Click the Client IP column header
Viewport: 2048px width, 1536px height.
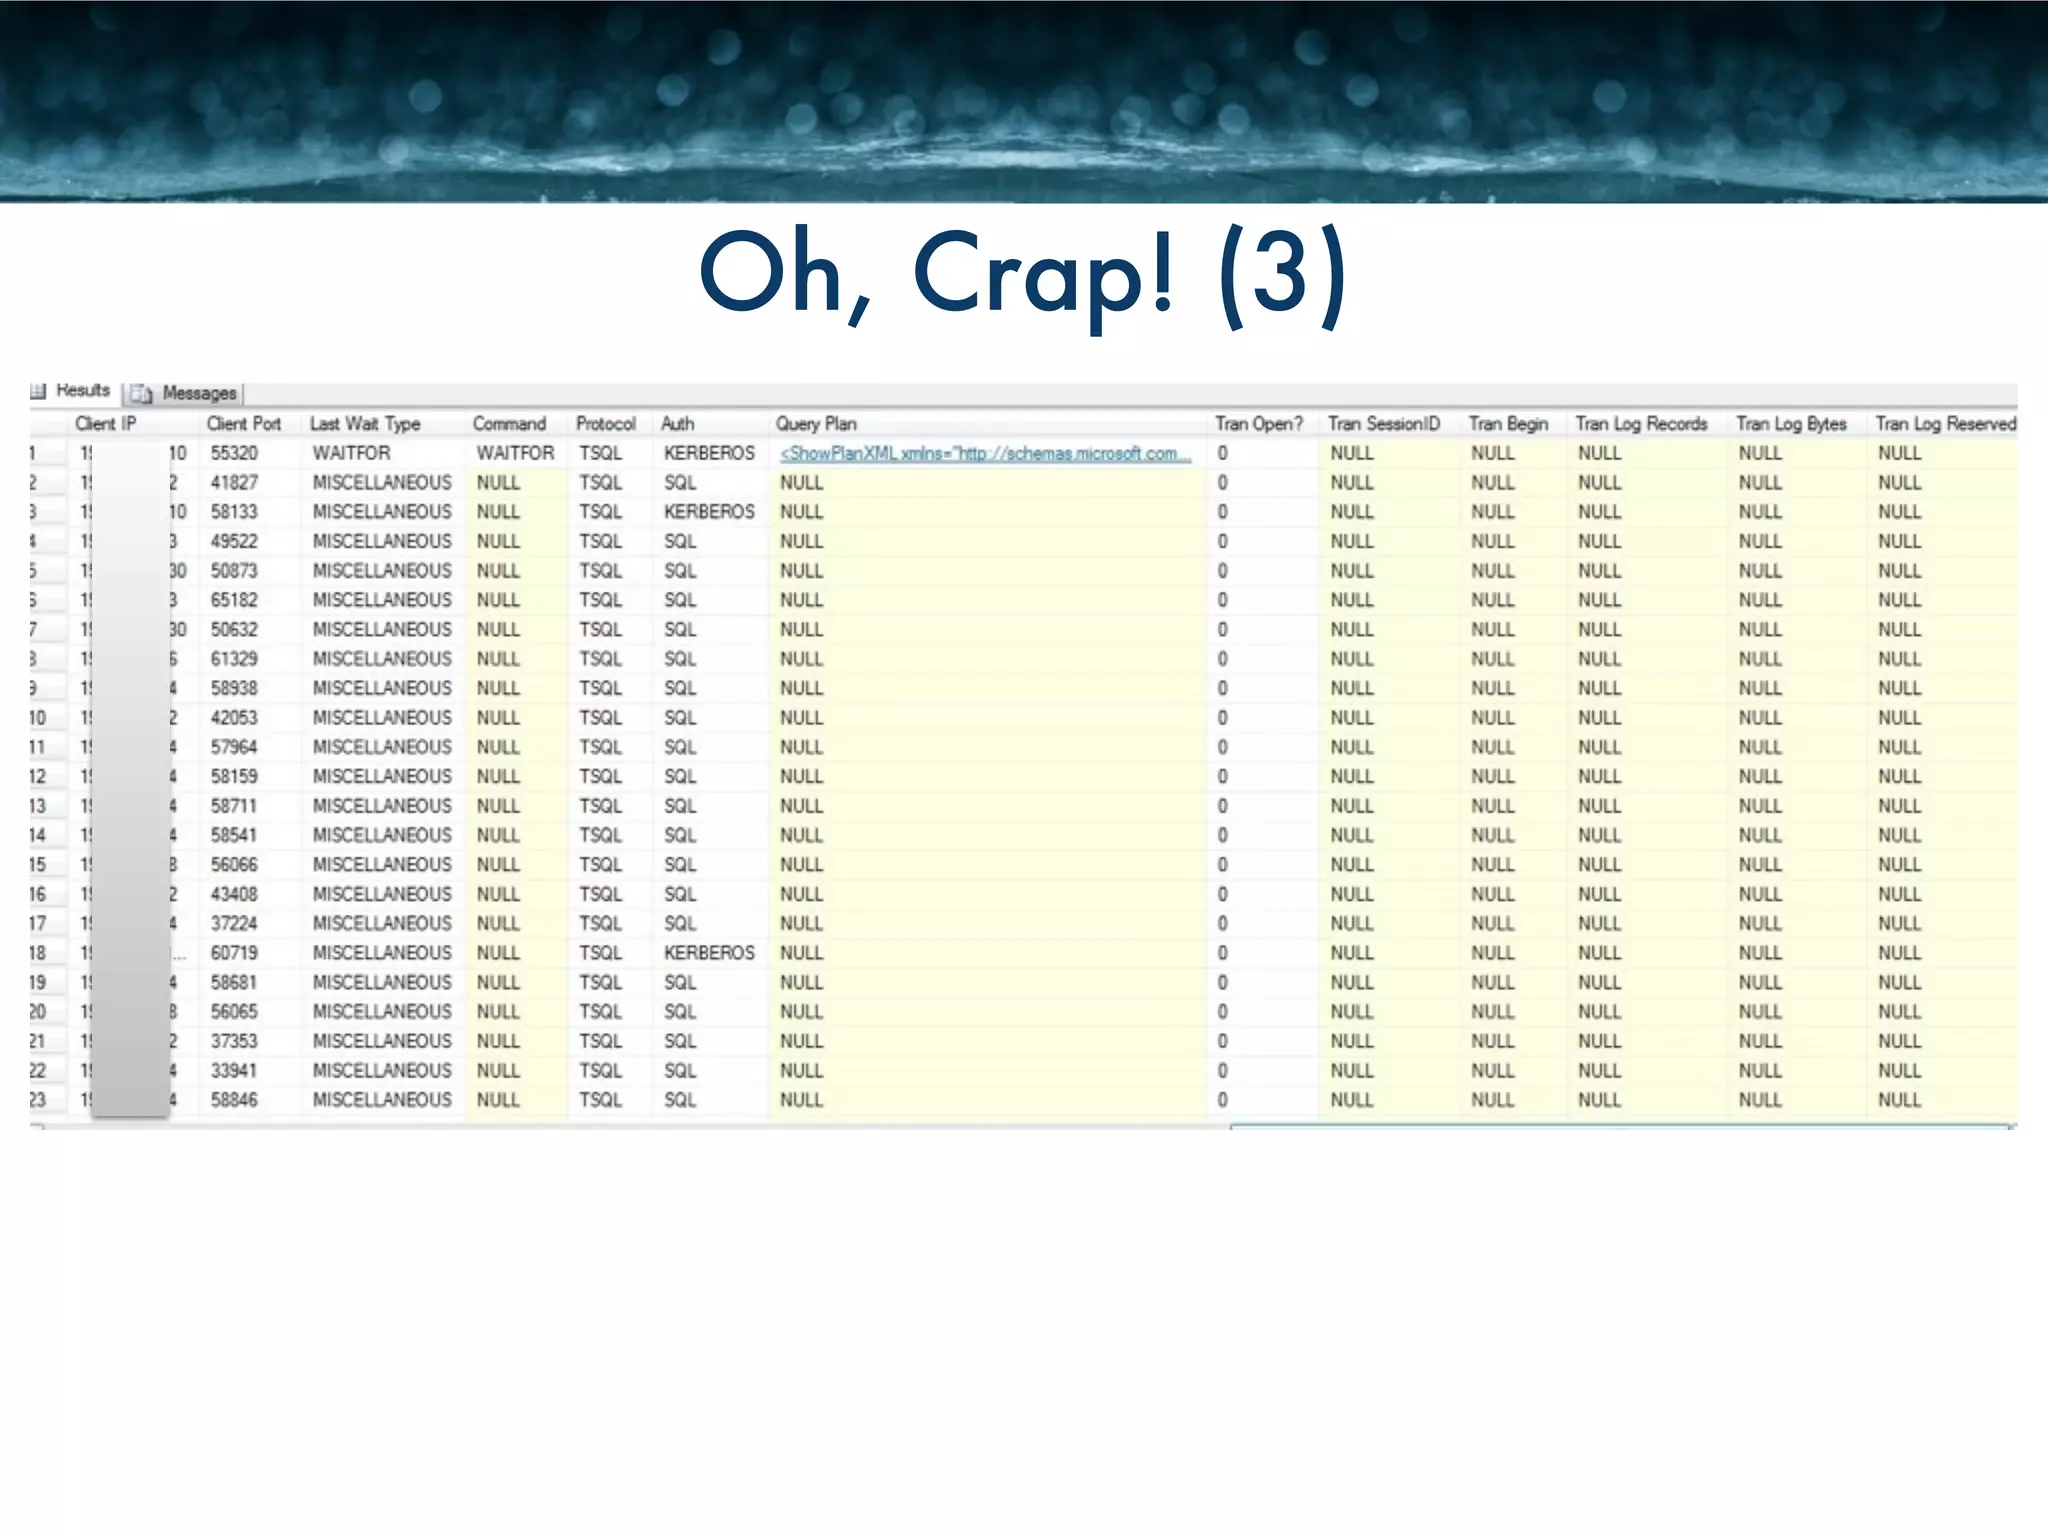click(106, 424)
